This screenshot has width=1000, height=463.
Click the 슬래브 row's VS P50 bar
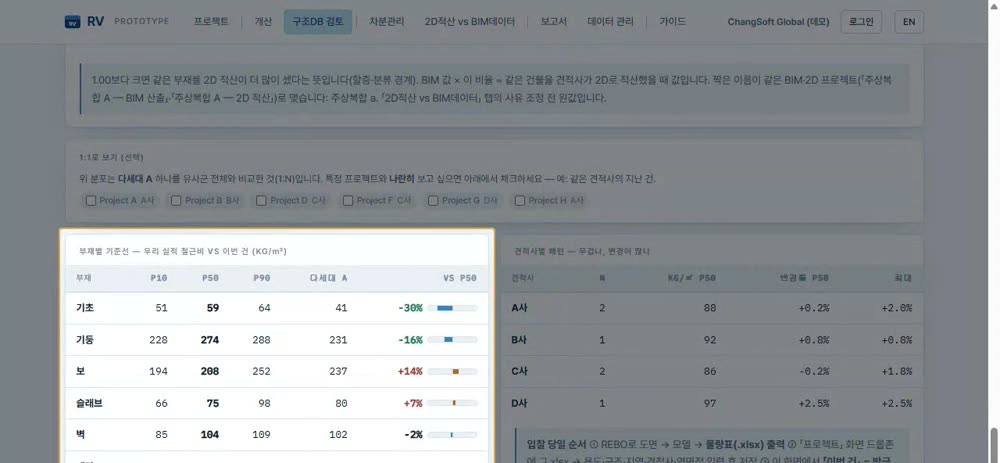(x=452, y=403)
